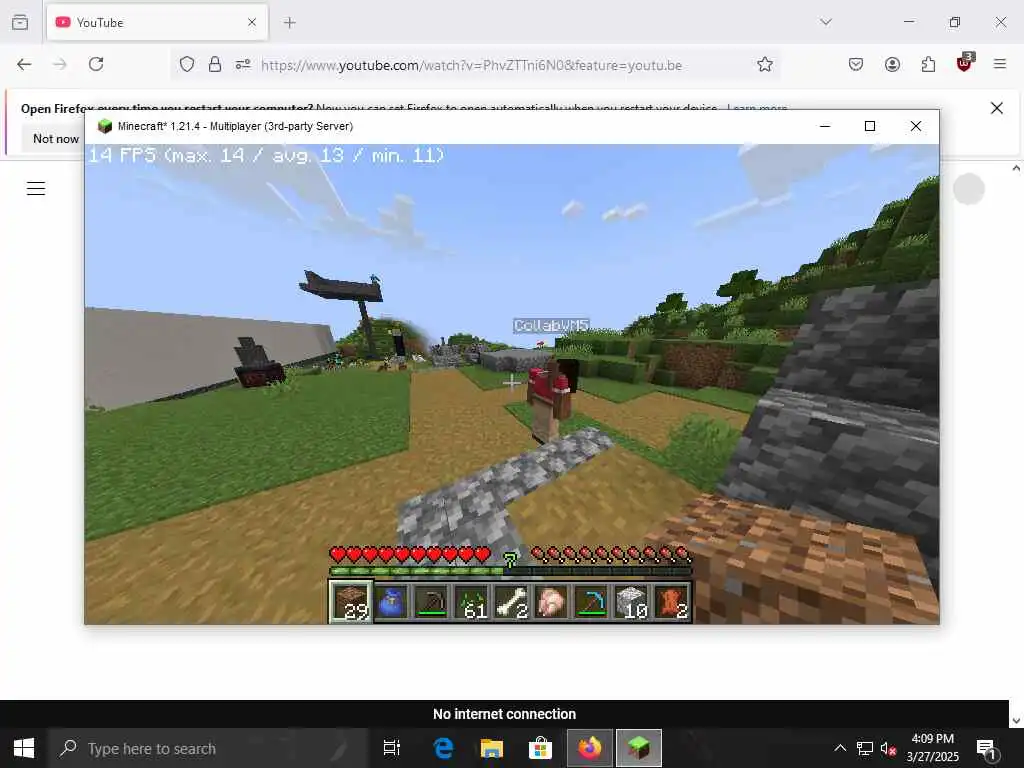Go forward in Firefox
This screenshot has width=1024, height=768.
tap(60, 64)
